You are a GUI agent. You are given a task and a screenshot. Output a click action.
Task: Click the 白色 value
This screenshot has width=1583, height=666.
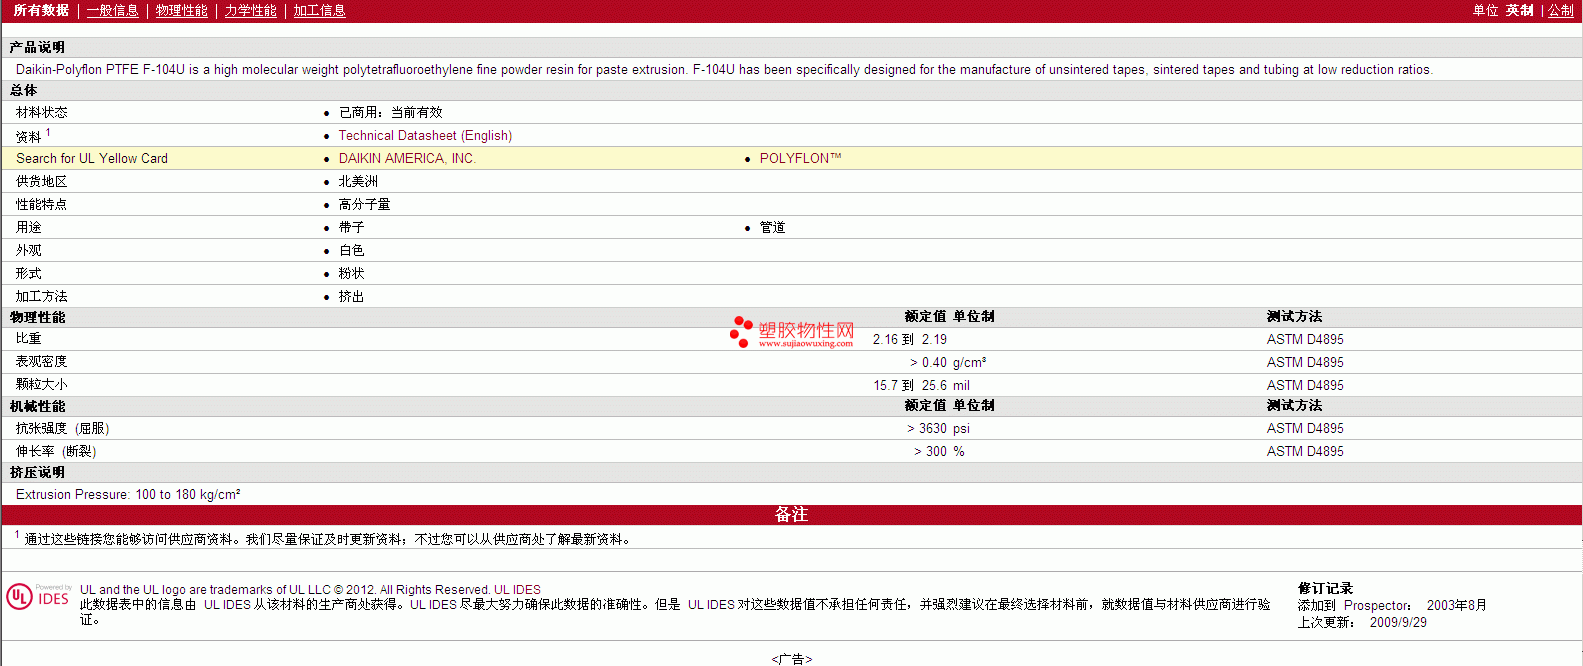[x=351, y=250]
